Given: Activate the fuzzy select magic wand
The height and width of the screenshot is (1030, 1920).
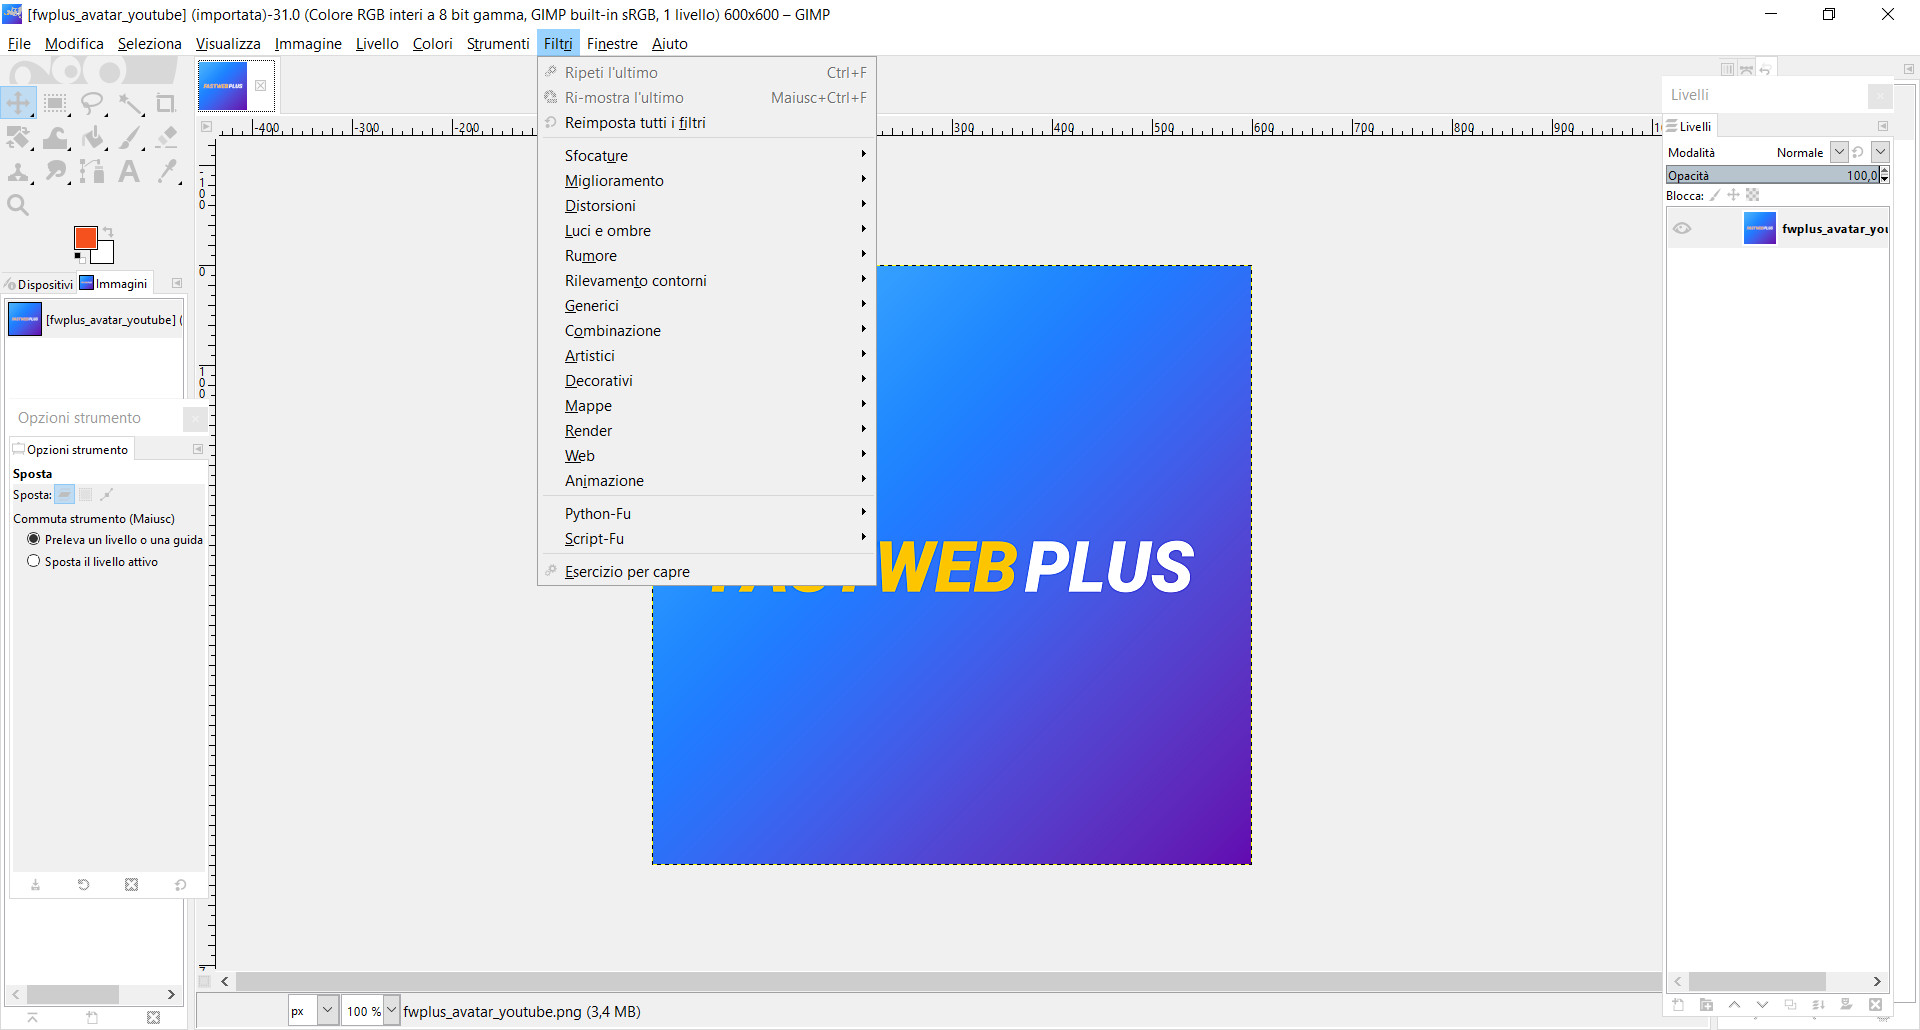Looking at the screenshot, I should [x=130, y=103].
